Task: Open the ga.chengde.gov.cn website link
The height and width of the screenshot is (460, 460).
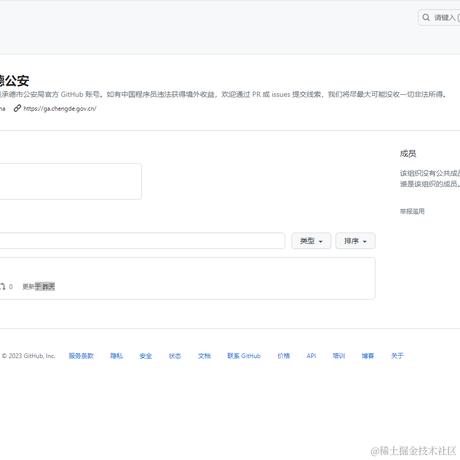Action: tap(60, 108)
